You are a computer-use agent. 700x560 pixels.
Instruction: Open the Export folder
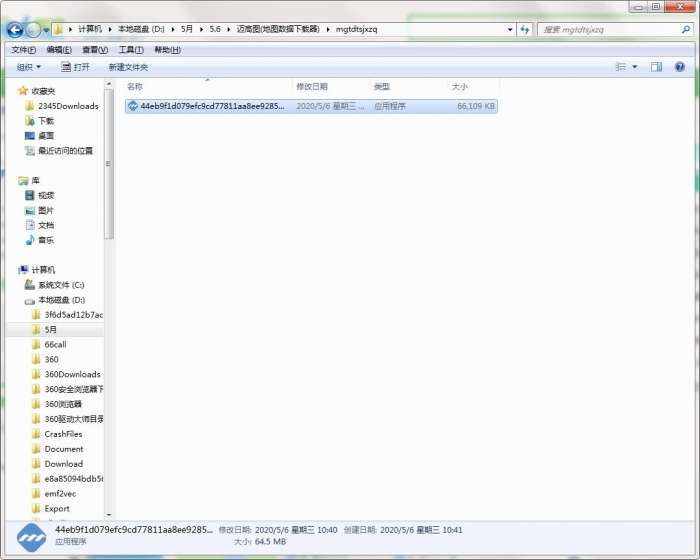click(x=57, y=509)
